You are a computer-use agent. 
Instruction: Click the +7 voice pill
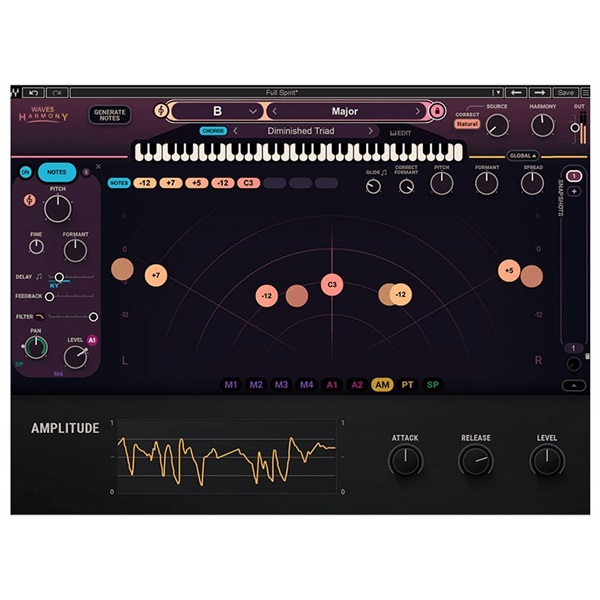(171, 183)
